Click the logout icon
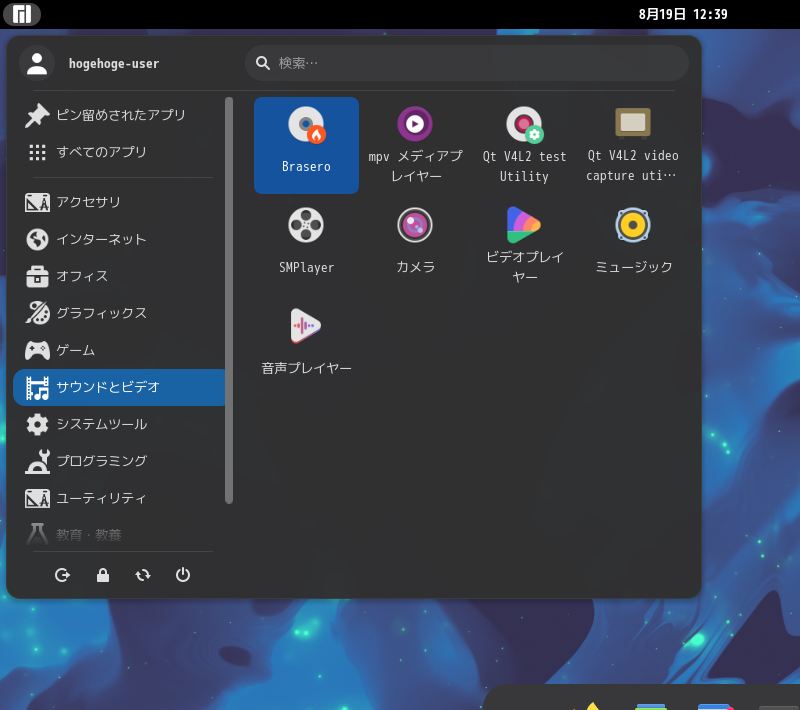The width and height of the screenshot is (800, 710). tap(62, 575)
